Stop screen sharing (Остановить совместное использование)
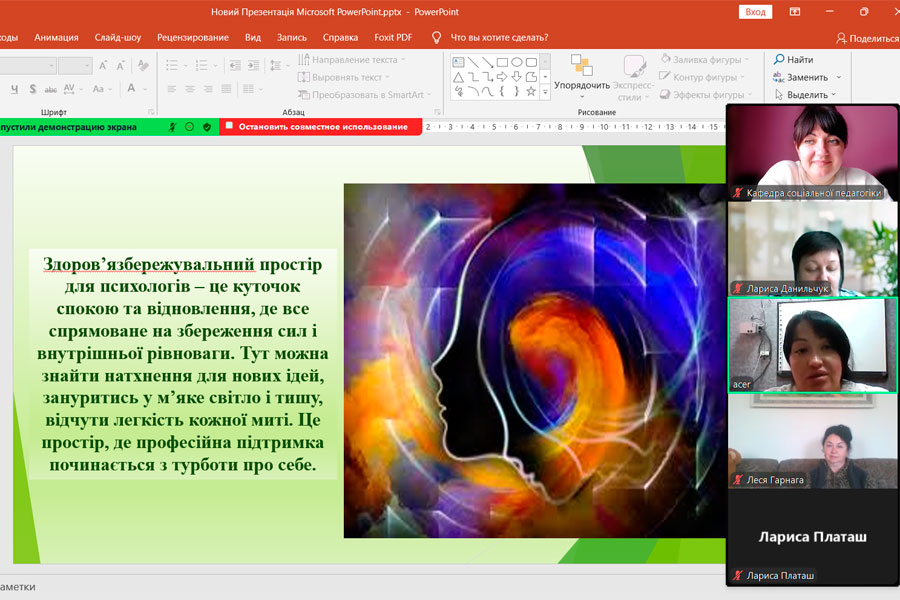The width and height of the screenshot is (900, 600). (321, 126)
